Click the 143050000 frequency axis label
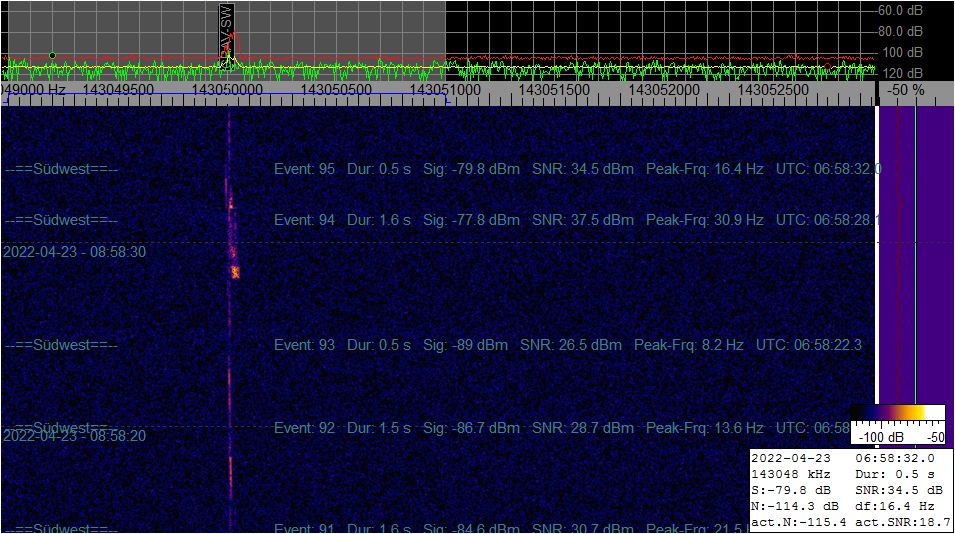The width and height of the screenshot is (955, 534). tap(227, 90)
